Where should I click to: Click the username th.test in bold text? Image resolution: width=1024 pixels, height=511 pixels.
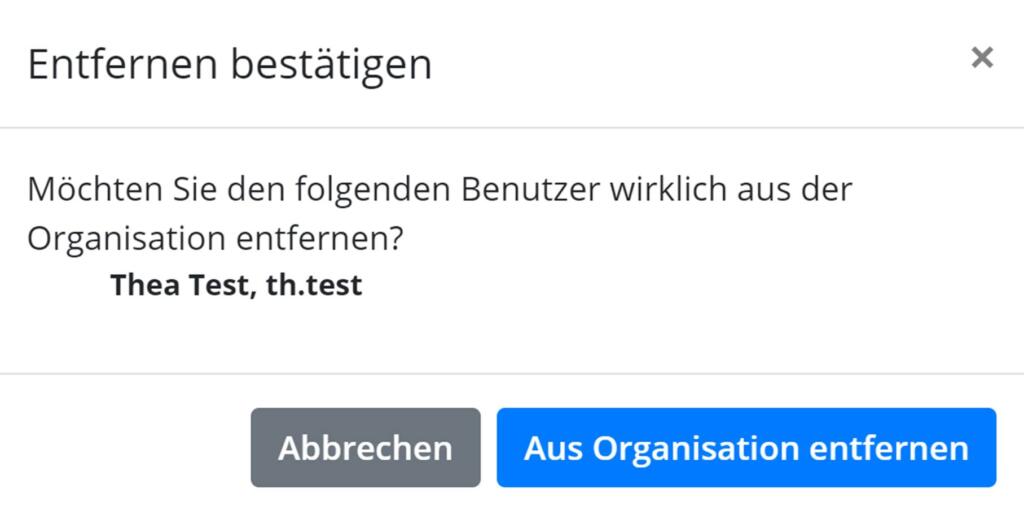point(314,285)
